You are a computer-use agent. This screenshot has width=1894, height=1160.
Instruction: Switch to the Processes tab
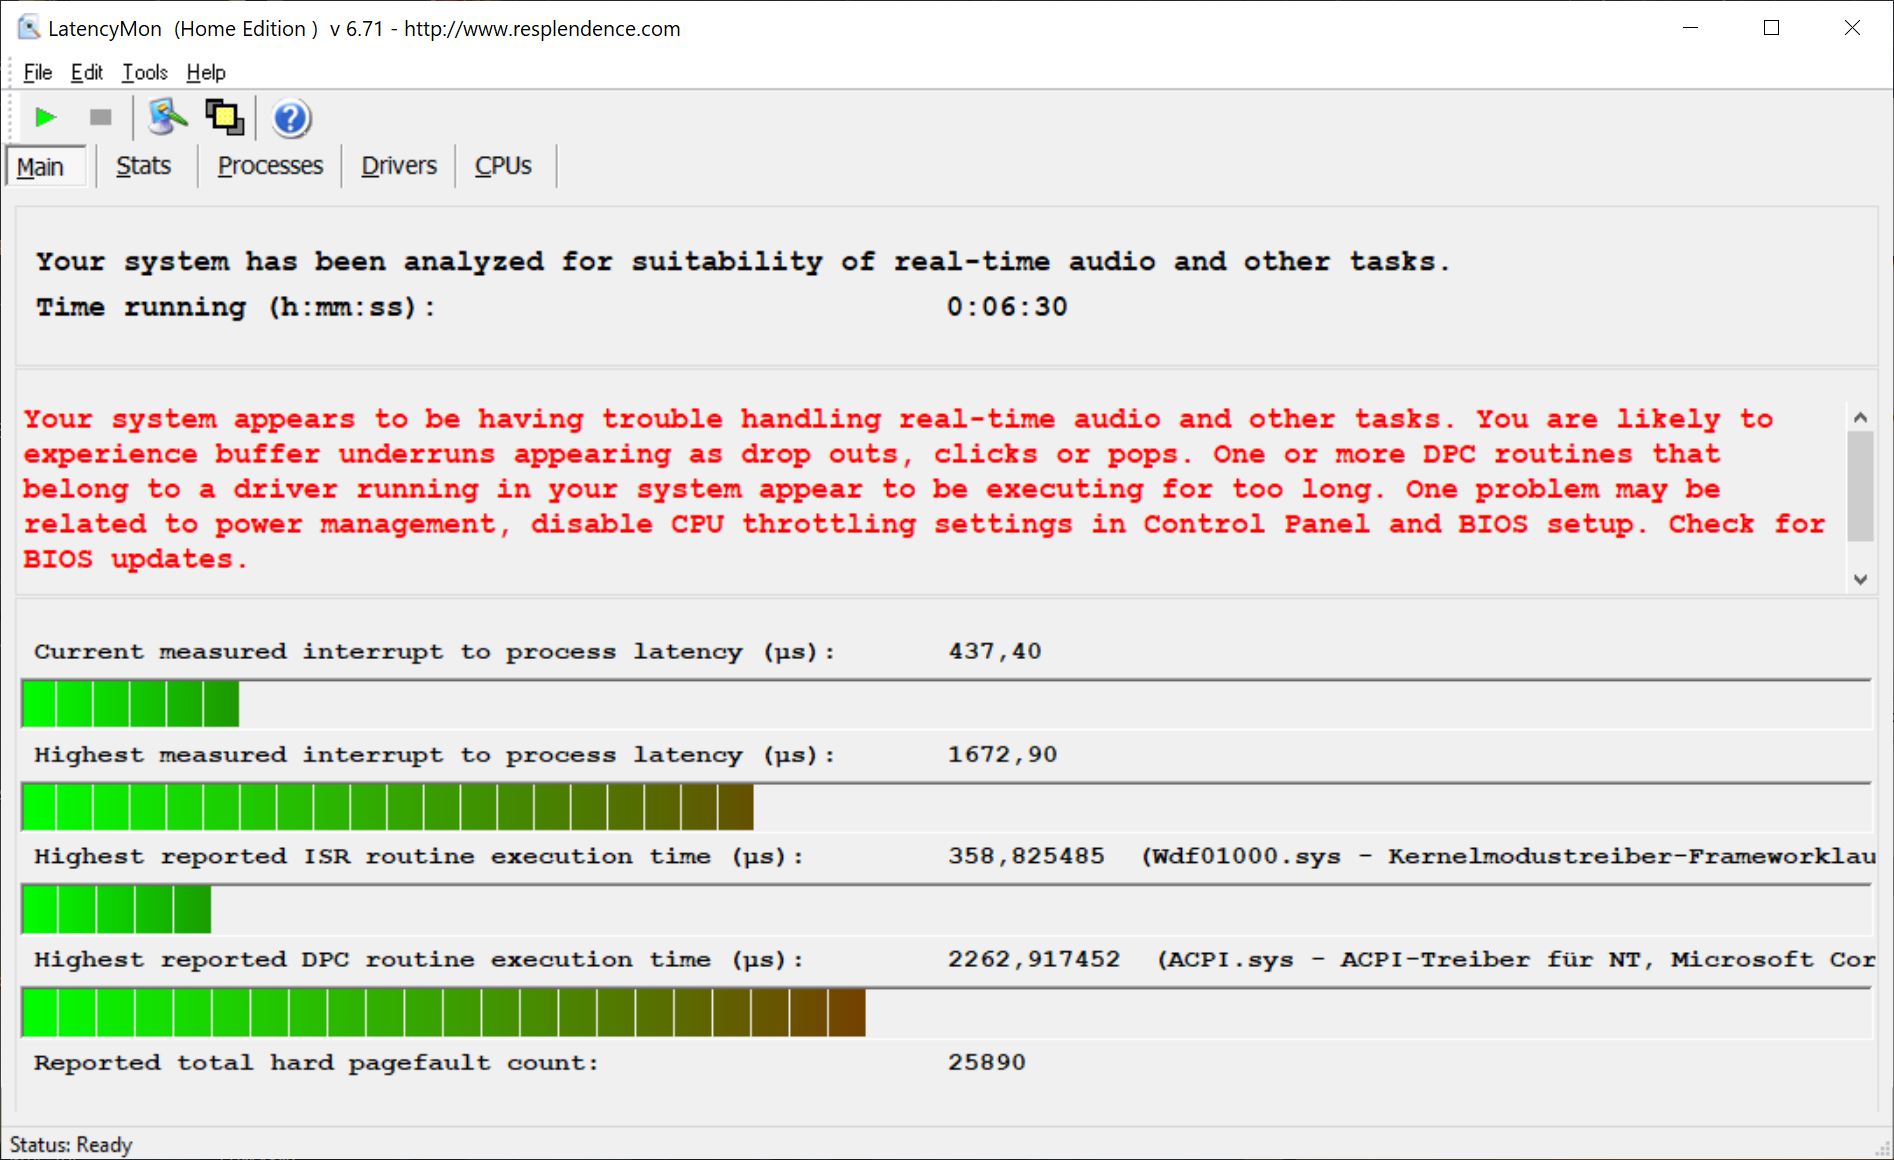[x=270, y=165]
